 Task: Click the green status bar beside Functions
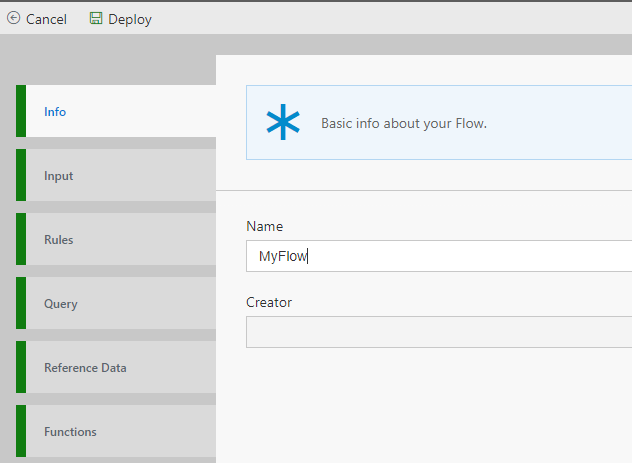[21, 431]
